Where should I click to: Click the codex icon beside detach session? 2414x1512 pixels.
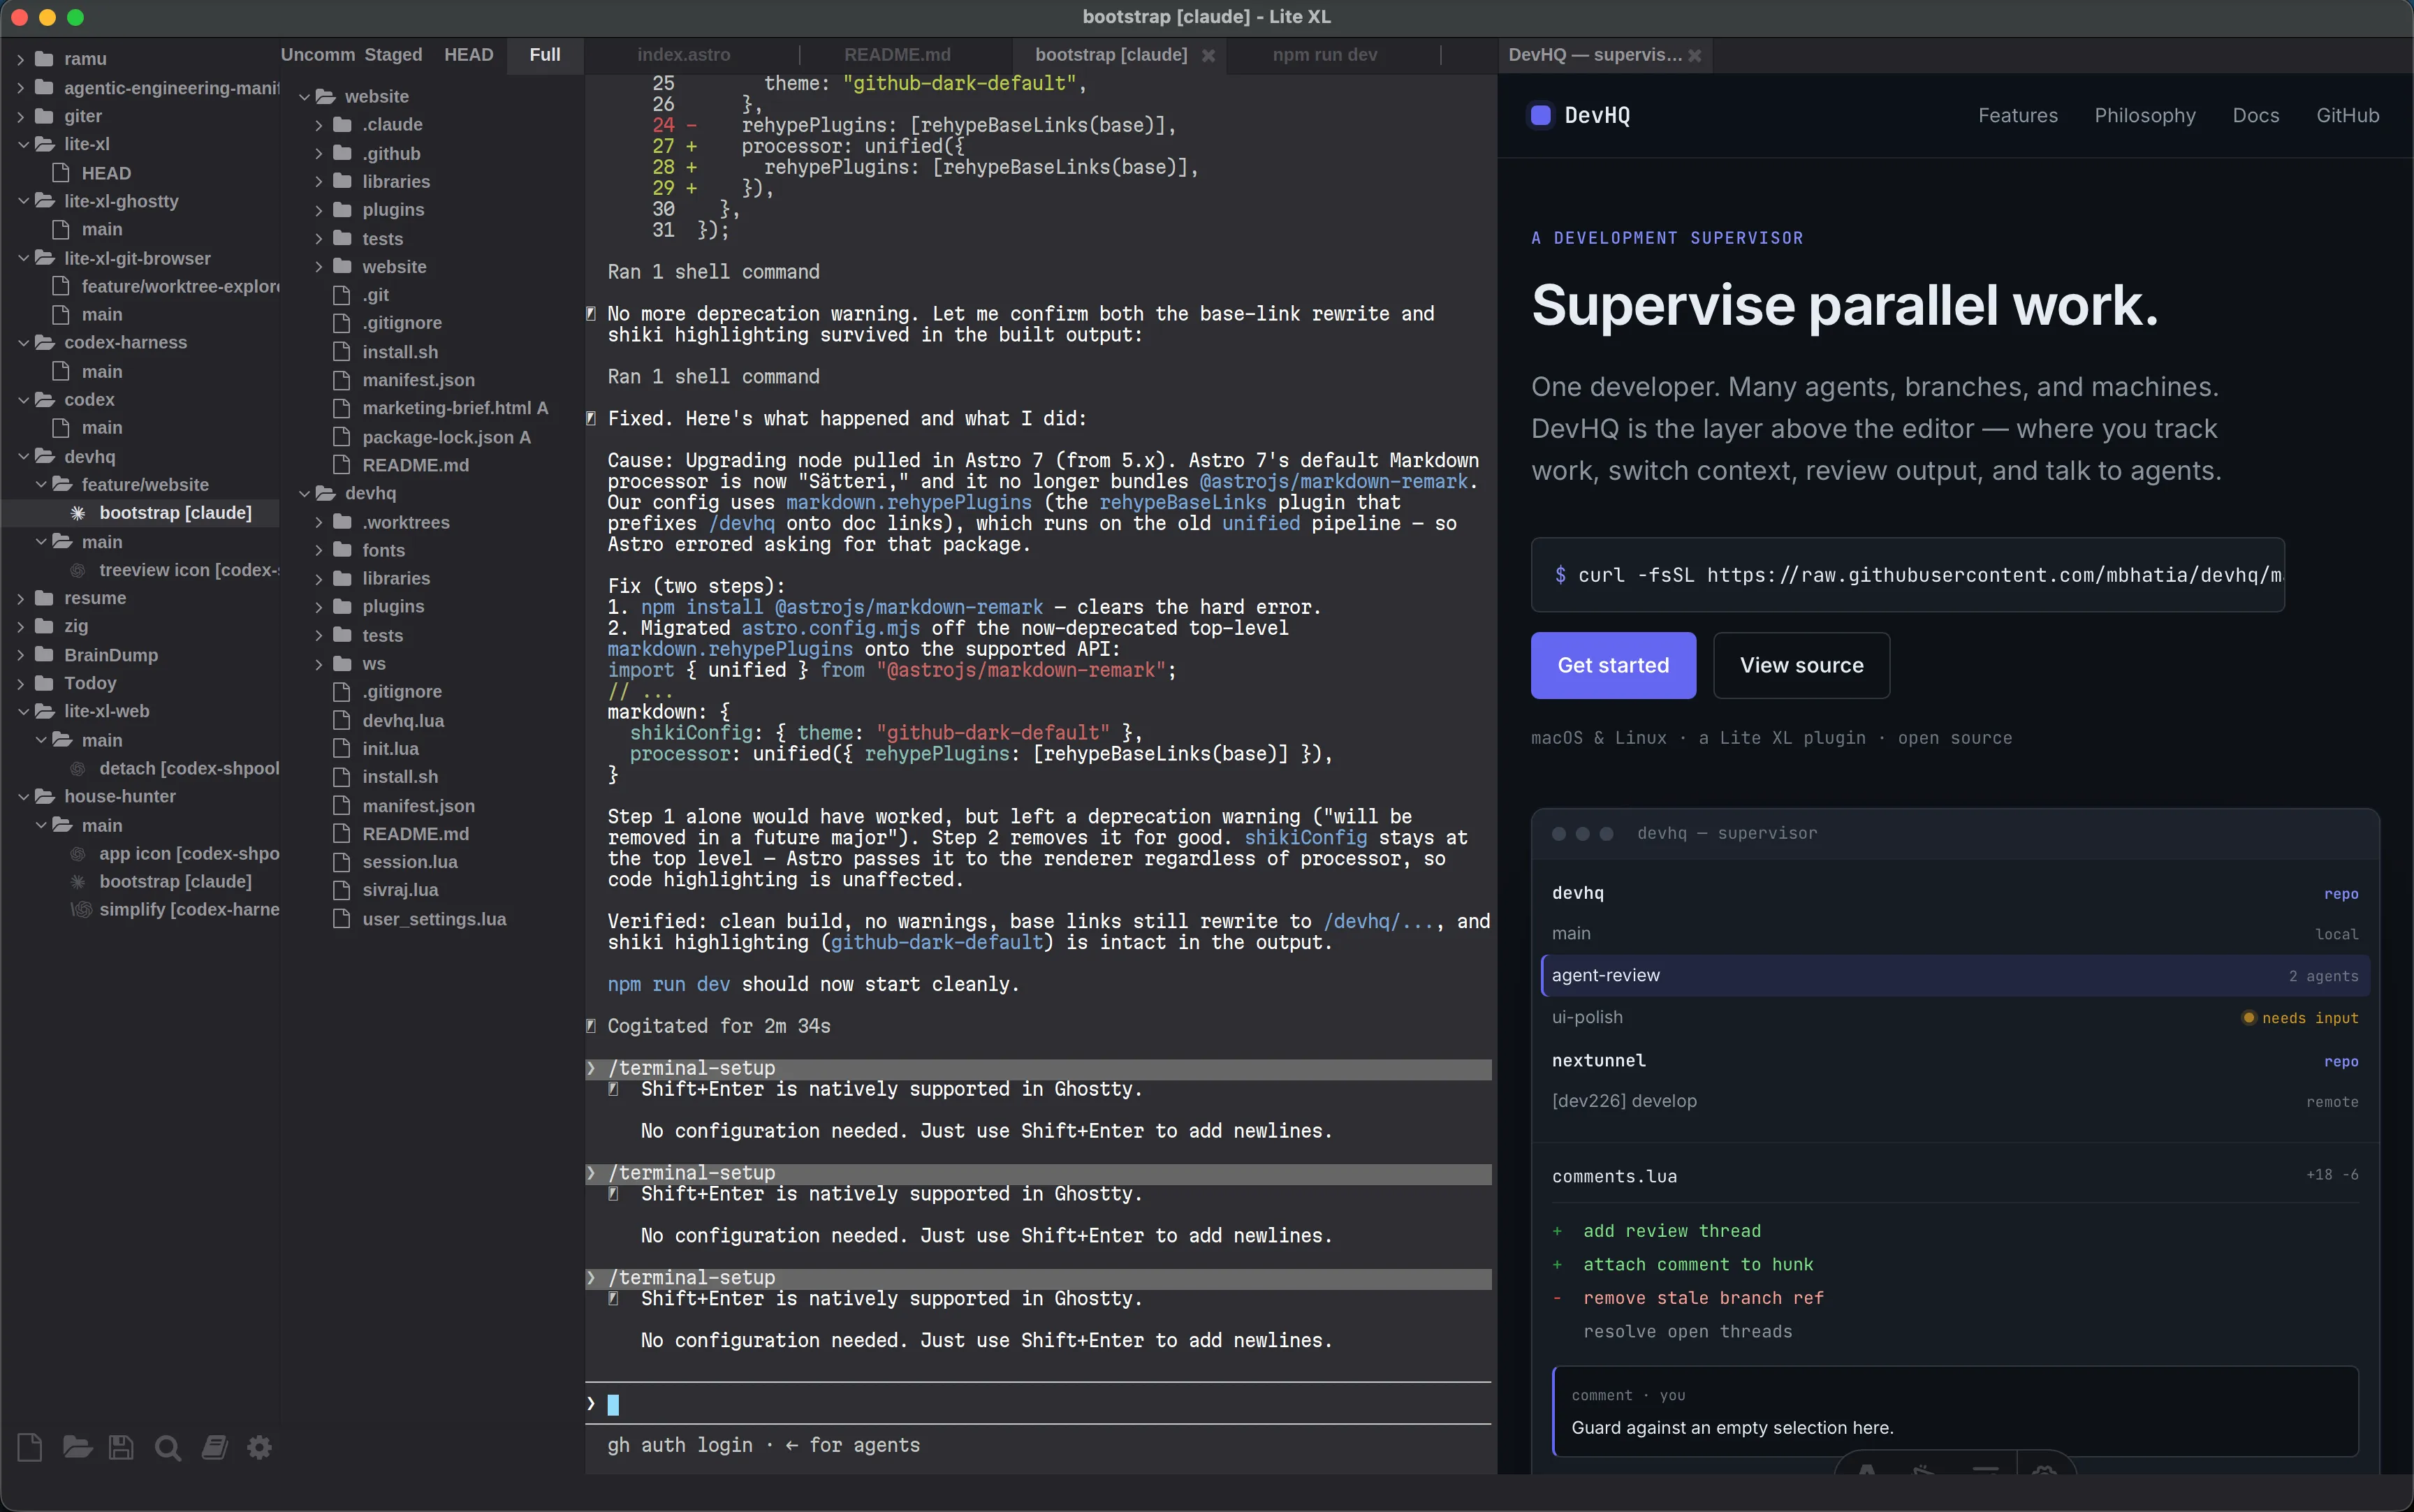click(x=78, y=768)
